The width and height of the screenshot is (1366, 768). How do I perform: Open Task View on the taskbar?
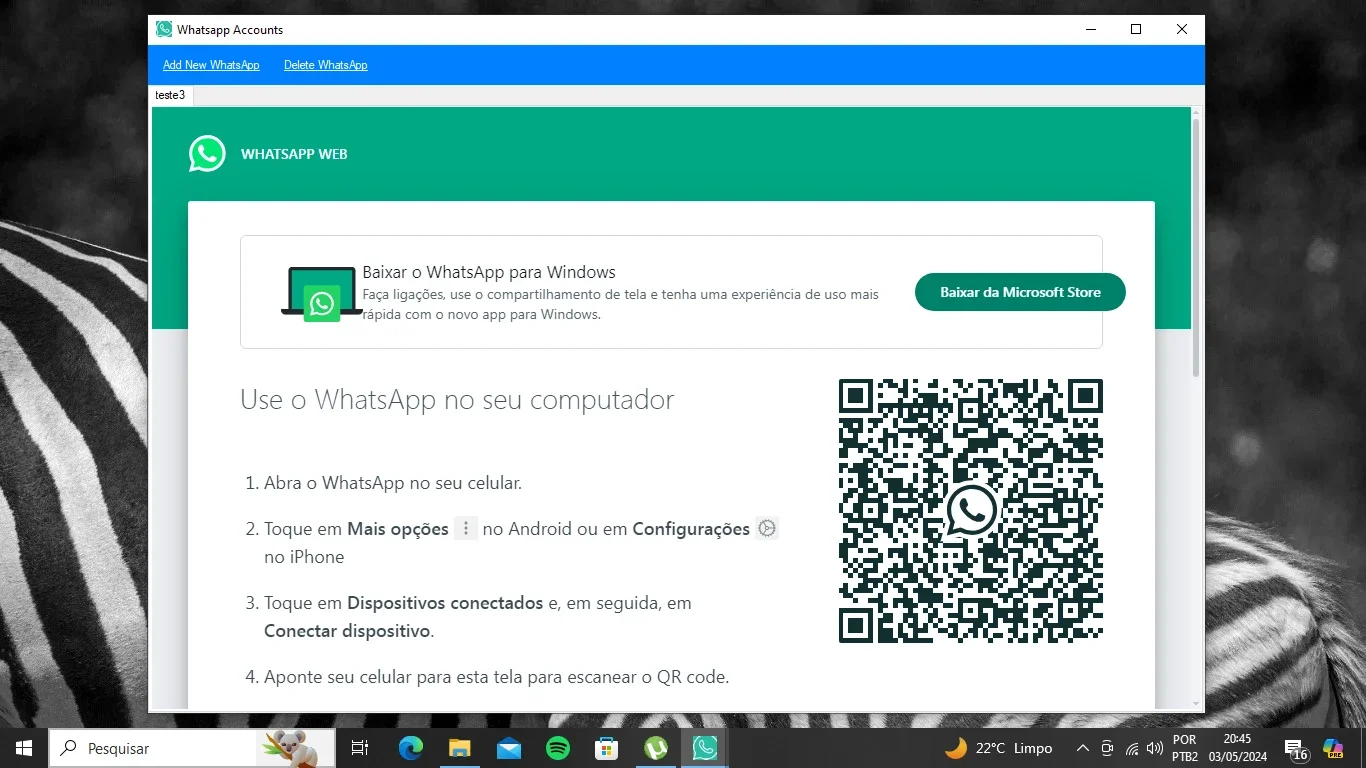tap(360, 748)
